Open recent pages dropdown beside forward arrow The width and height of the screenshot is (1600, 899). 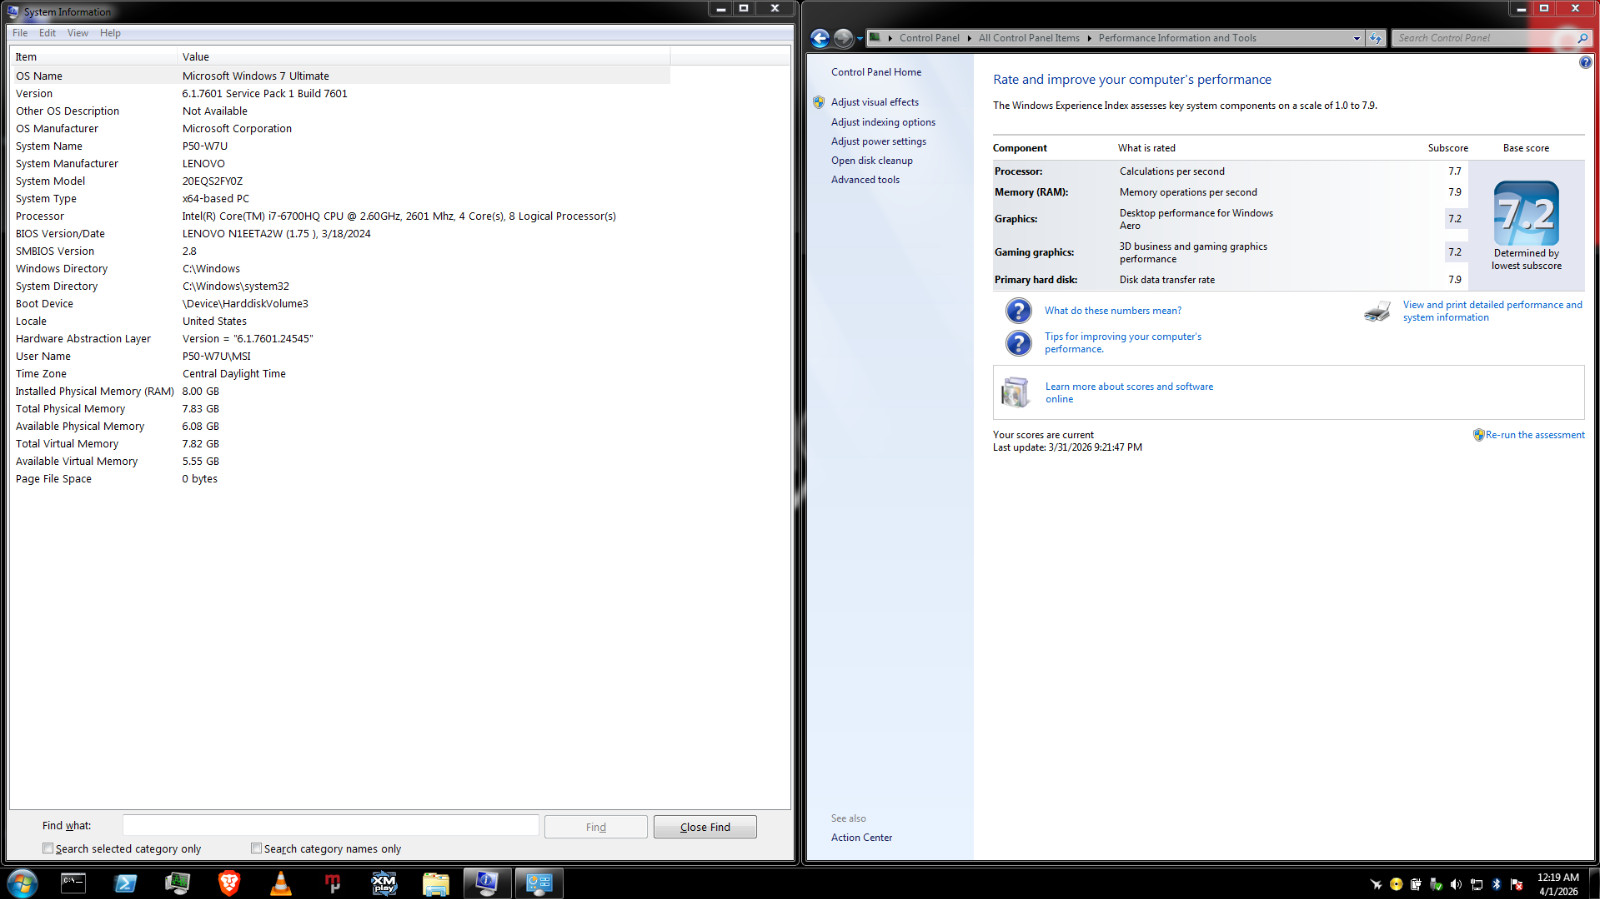point(860,39)
